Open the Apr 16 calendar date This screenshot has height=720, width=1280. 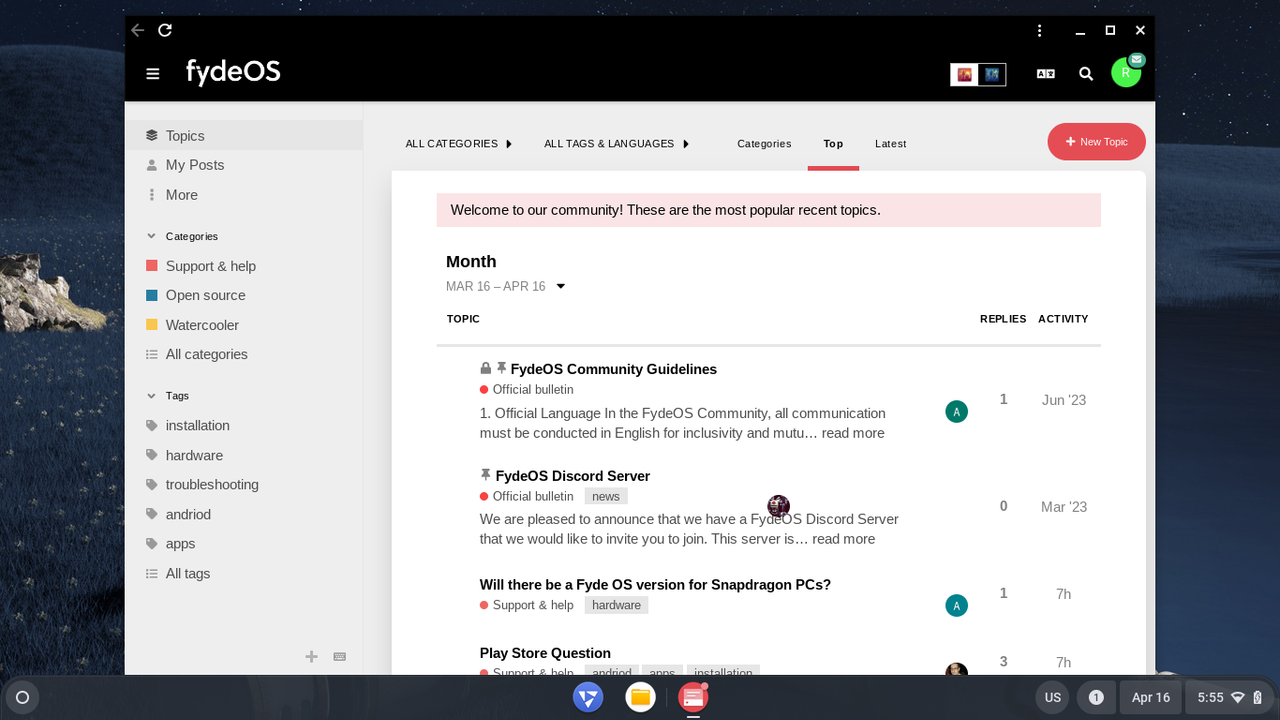point(1151,697)
